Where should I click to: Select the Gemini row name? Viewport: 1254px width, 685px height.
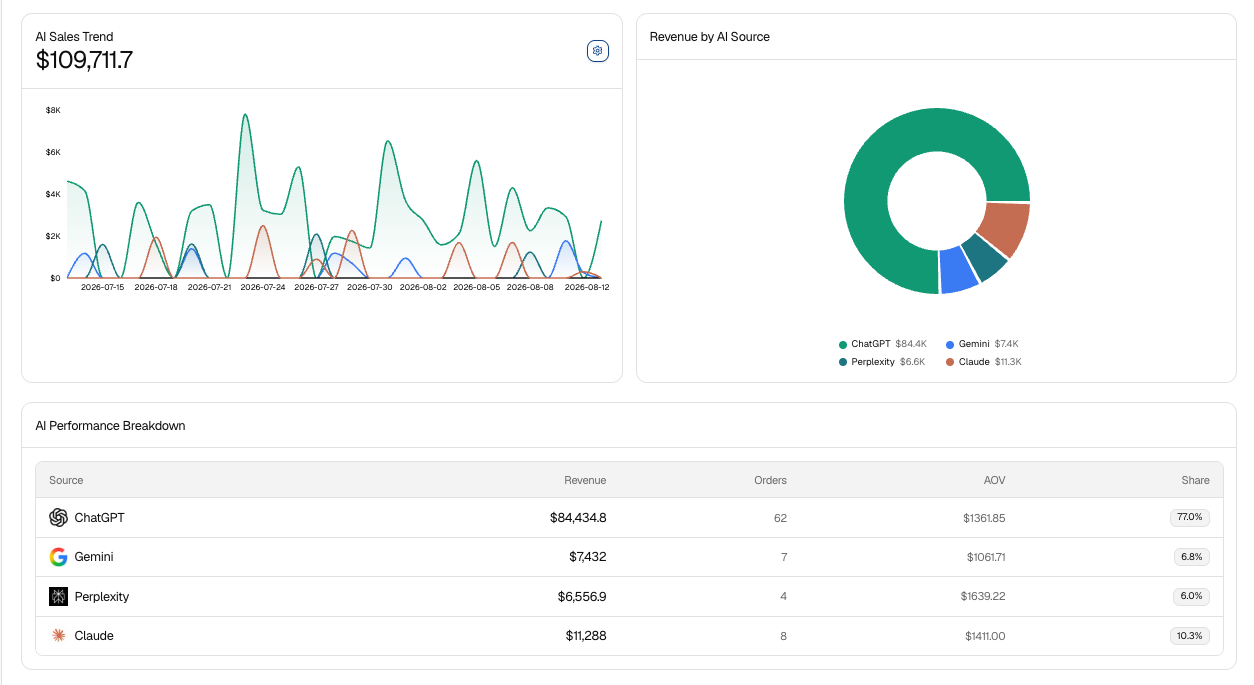click(x=94, y=557)
